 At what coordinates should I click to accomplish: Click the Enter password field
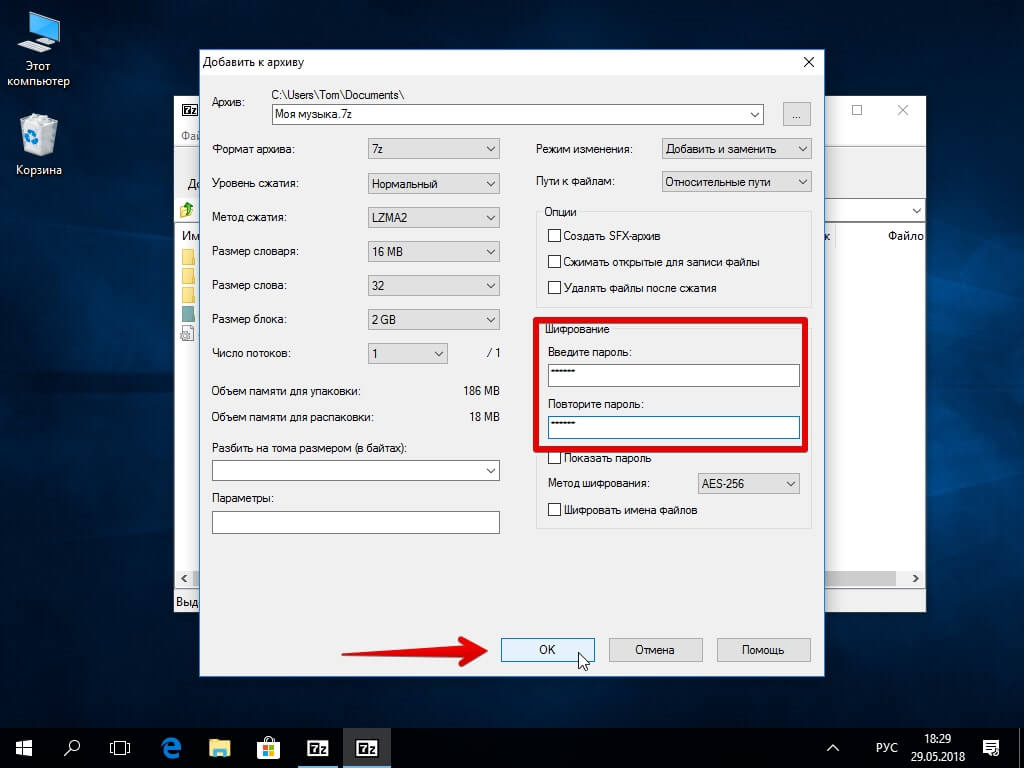(x=673, y=376)
